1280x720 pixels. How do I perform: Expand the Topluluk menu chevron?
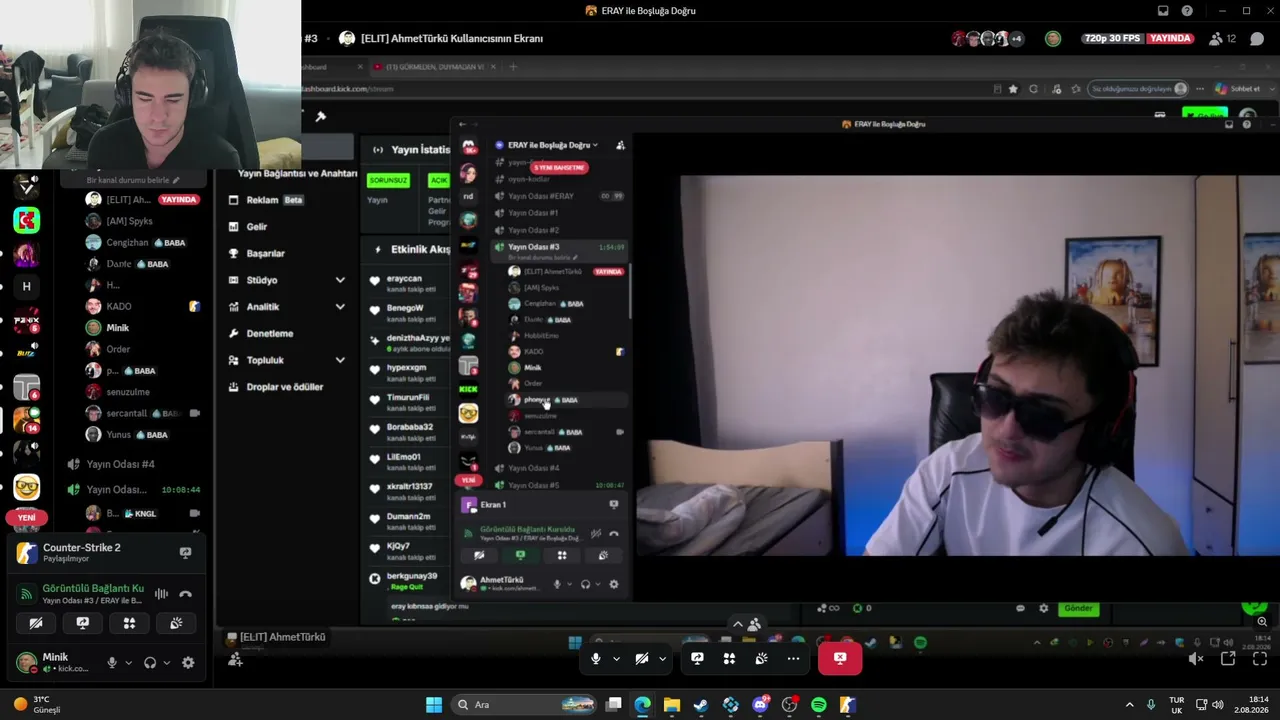(x=340, y=360)
